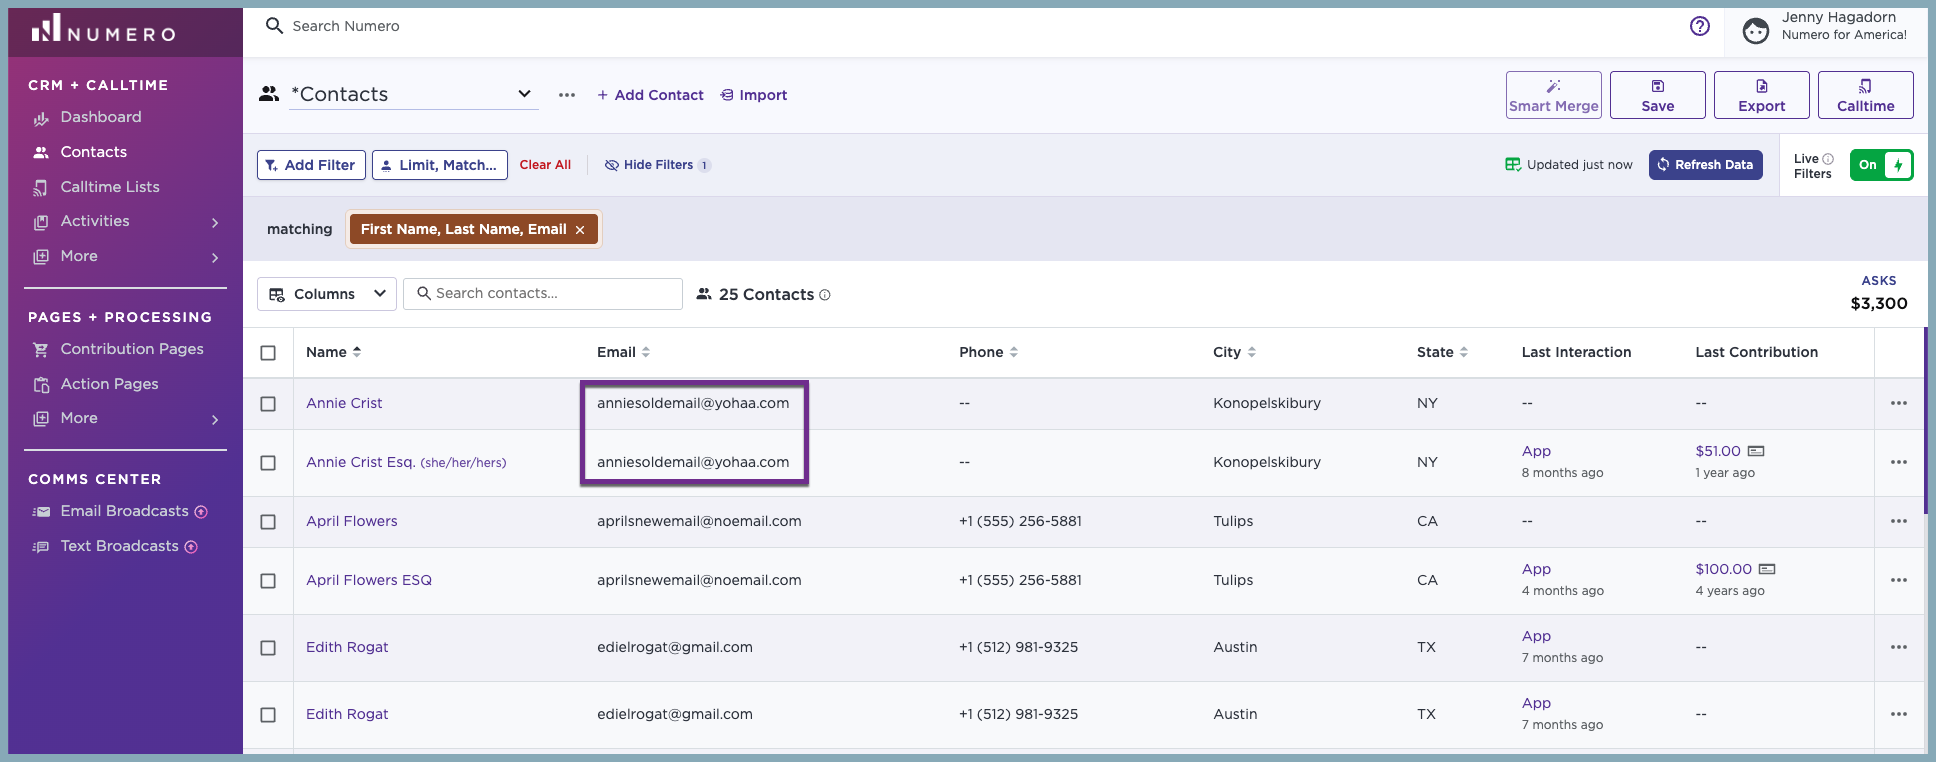The width and height of the screenshot is (1936, 762).
Task: Open row actions for Annie Crist Esq.
Action: 1899,462
